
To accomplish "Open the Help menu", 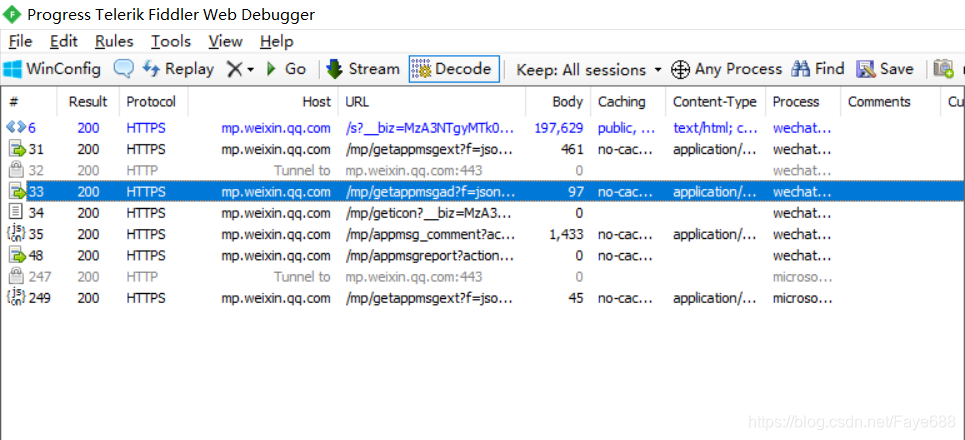I will coord(276,41).
